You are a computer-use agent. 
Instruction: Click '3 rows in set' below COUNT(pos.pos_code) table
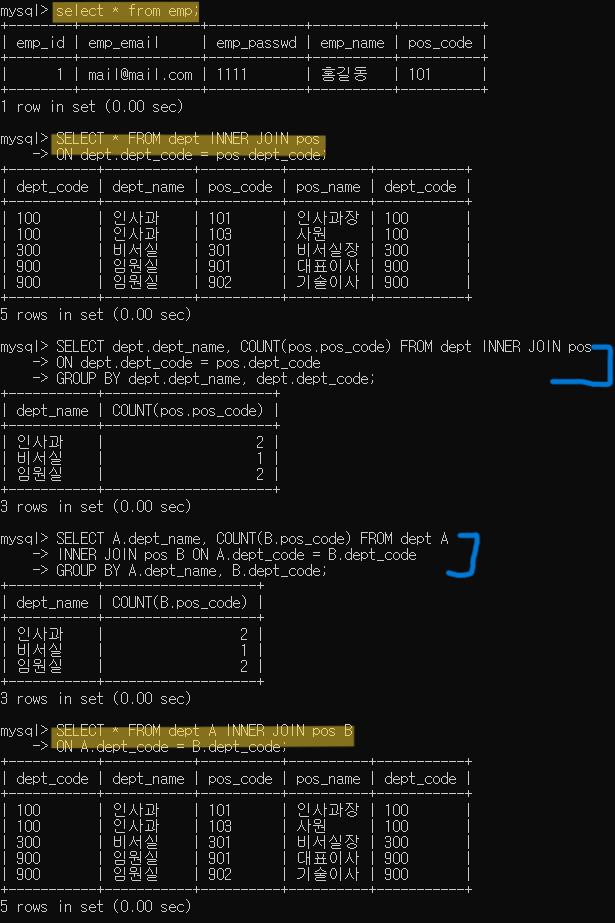click(95, 507)
